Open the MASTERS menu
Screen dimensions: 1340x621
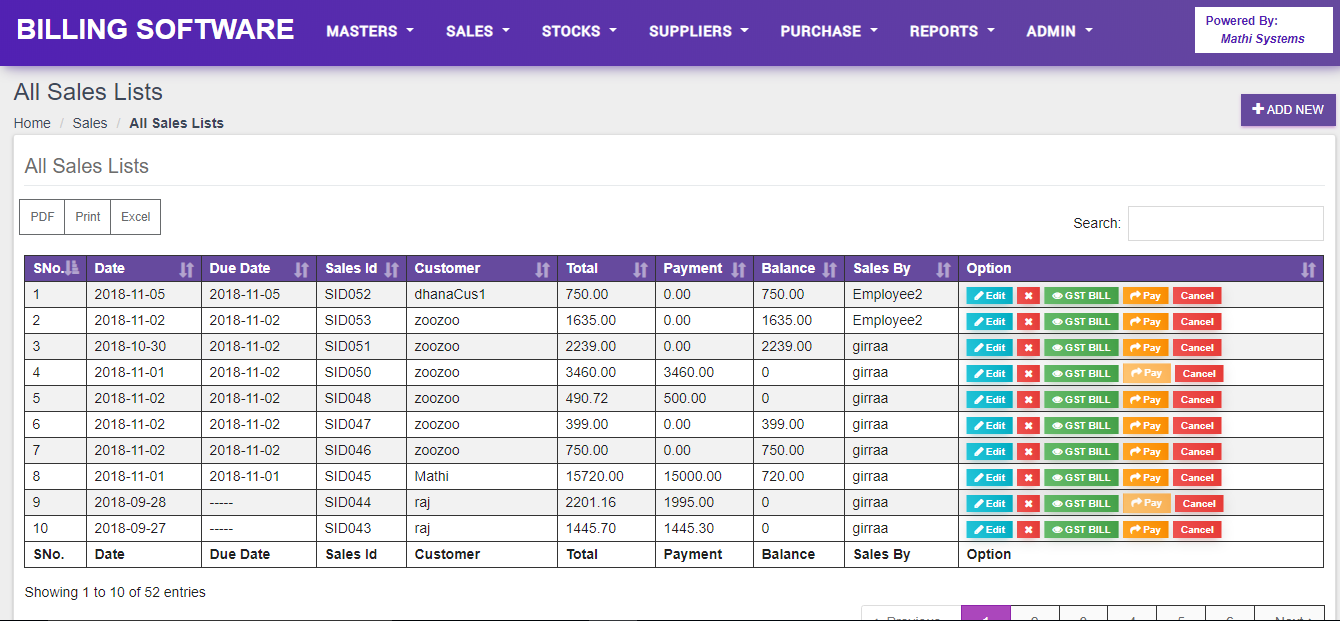[x=369, y=31]
